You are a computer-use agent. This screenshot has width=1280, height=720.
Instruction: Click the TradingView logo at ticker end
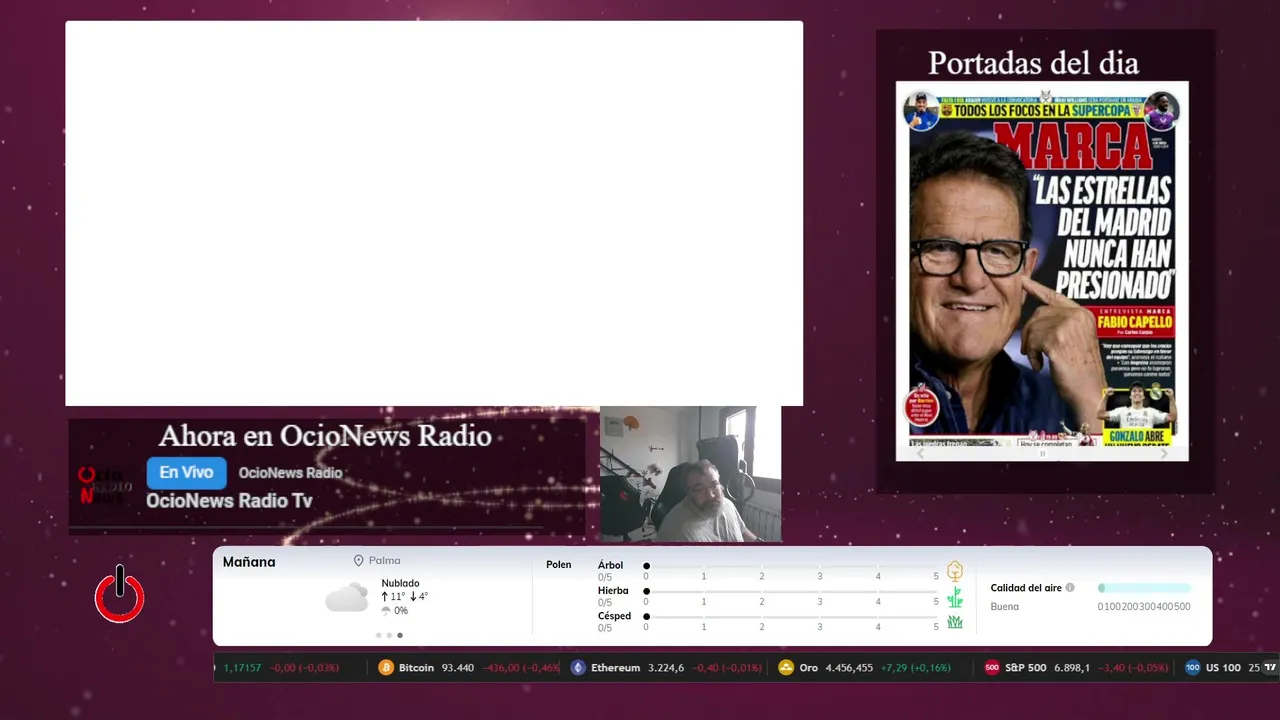(x=1271, y=667)
